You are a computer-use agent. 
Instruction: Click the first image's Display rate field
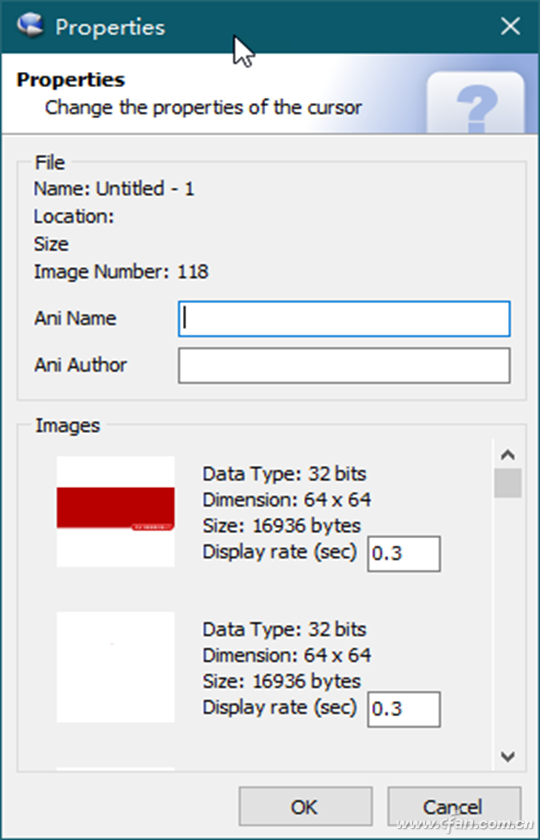404,553
